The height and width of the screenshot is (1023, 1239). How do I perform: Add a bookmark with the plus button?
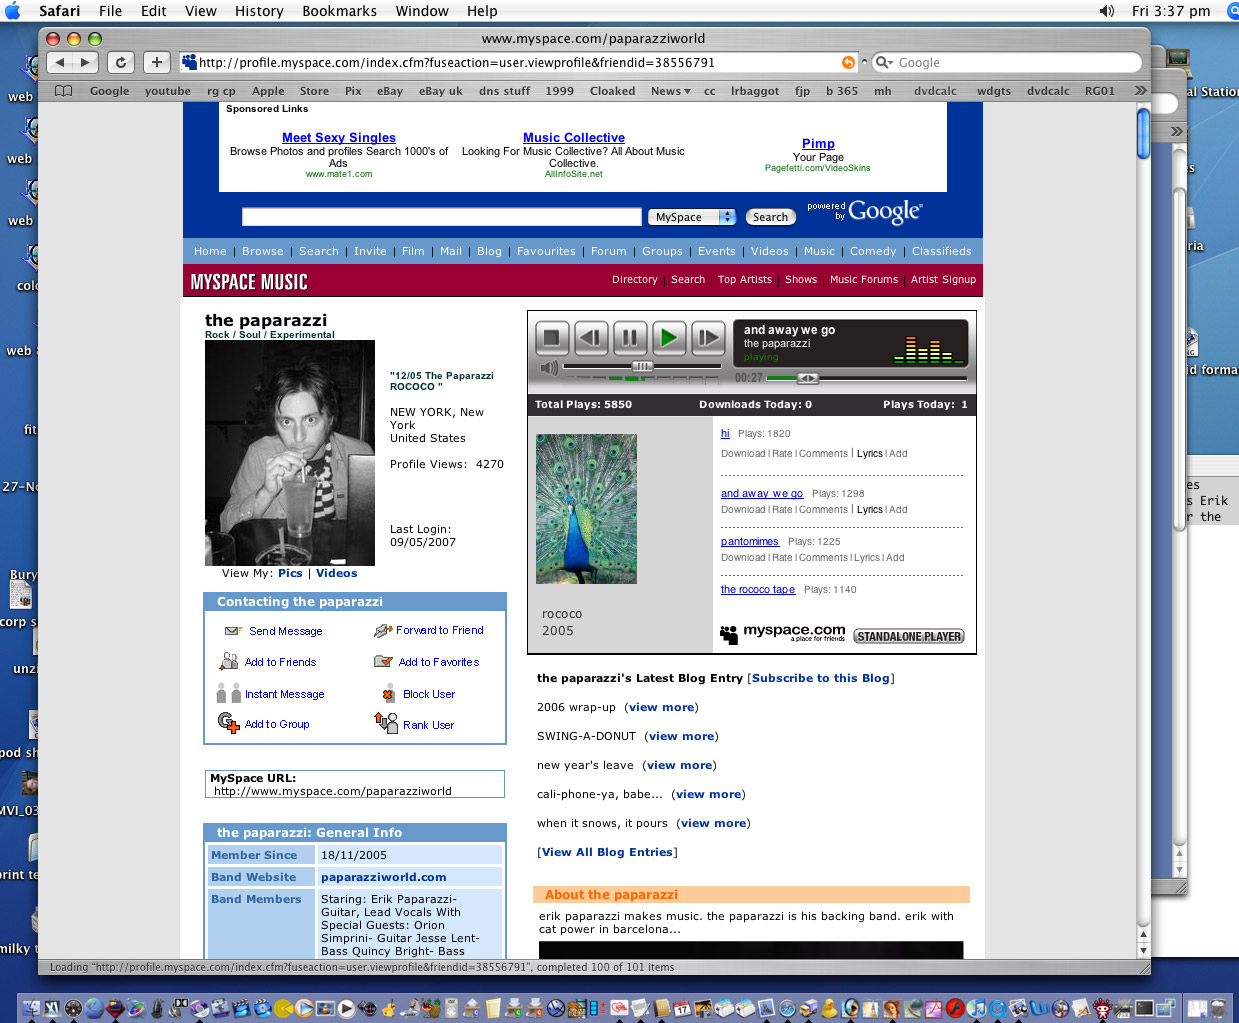(x=157, y=62)
